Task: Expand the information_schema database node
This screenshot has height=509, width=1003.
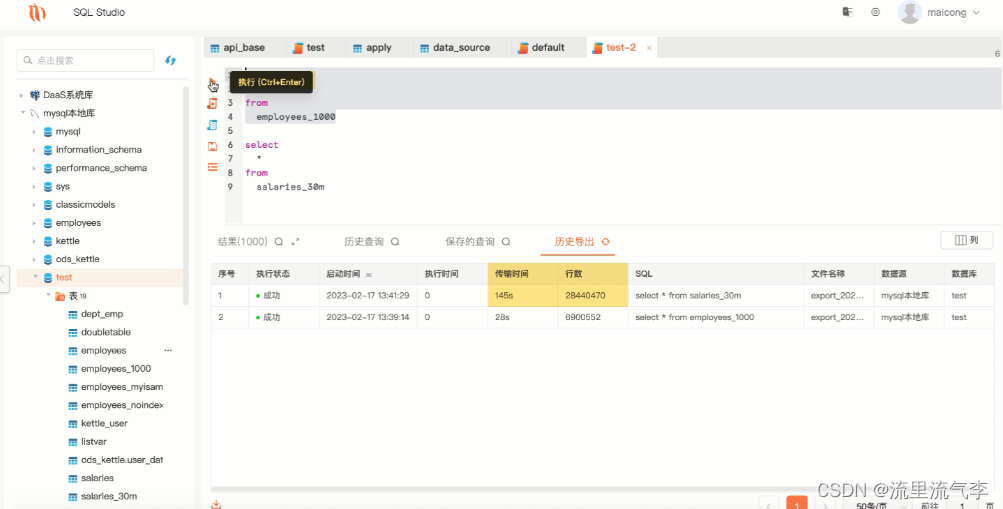Action: [x=34, y=150]
